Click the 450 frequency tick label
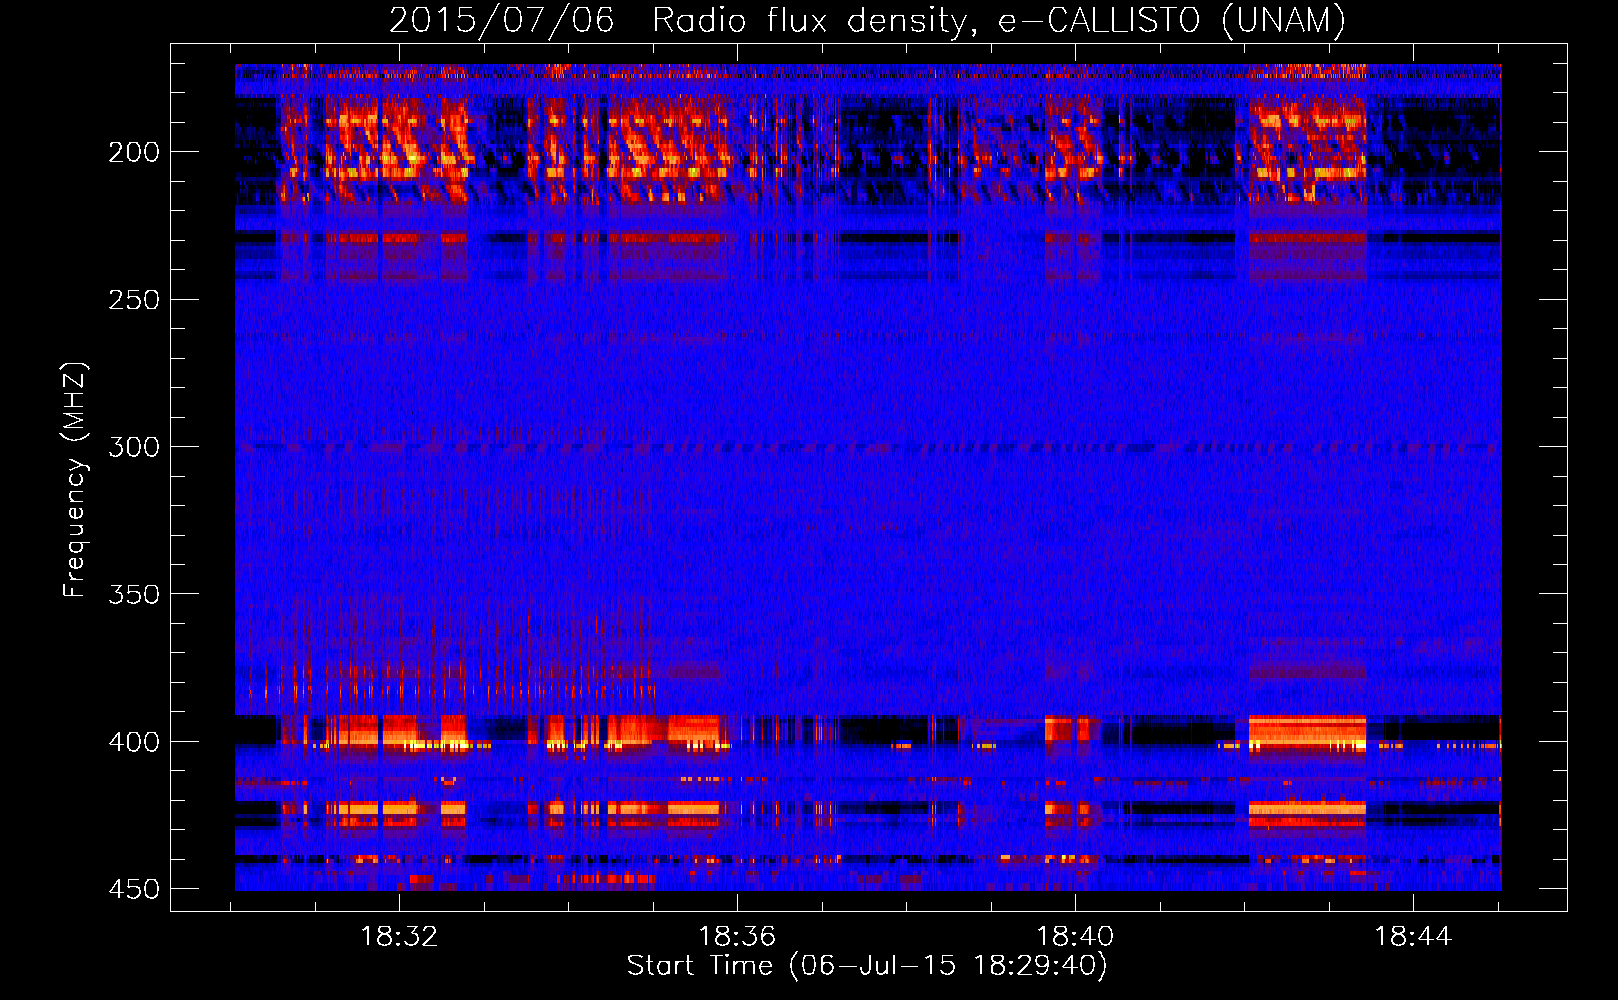 133,889
